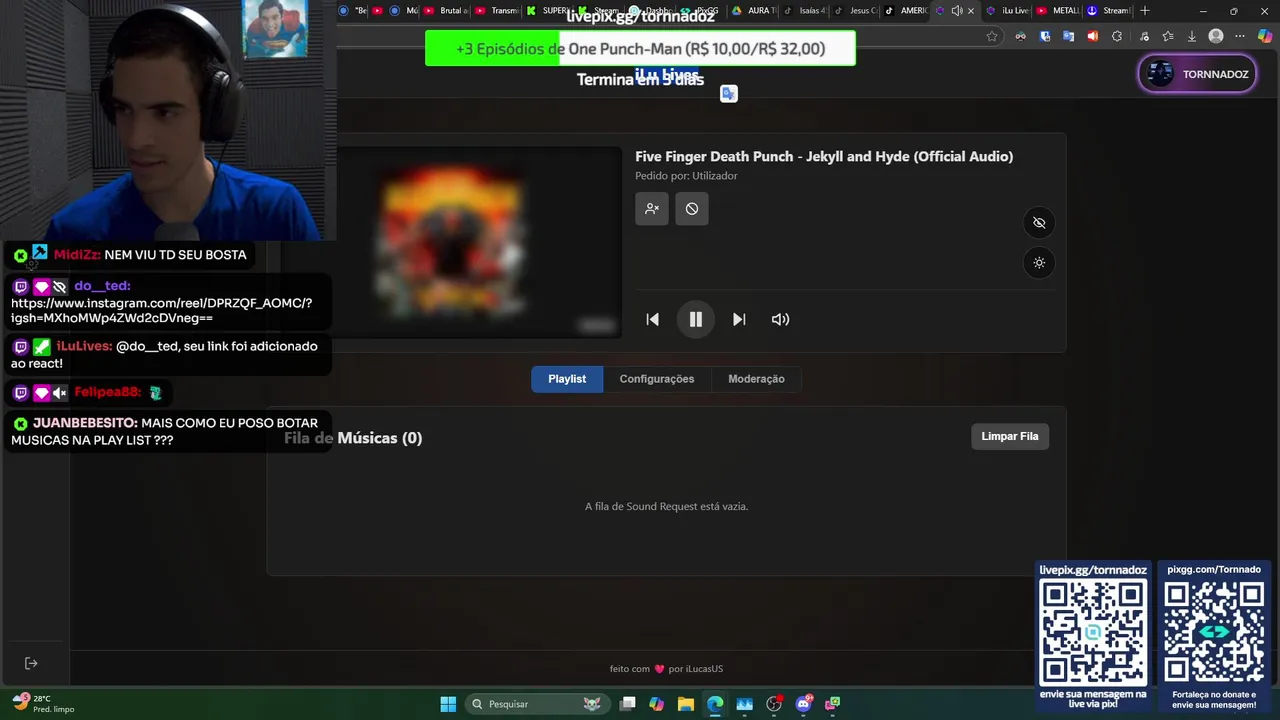1280x720 pixels.
Task: Click the blurred album art thumbnail
Action: (450, 243)
